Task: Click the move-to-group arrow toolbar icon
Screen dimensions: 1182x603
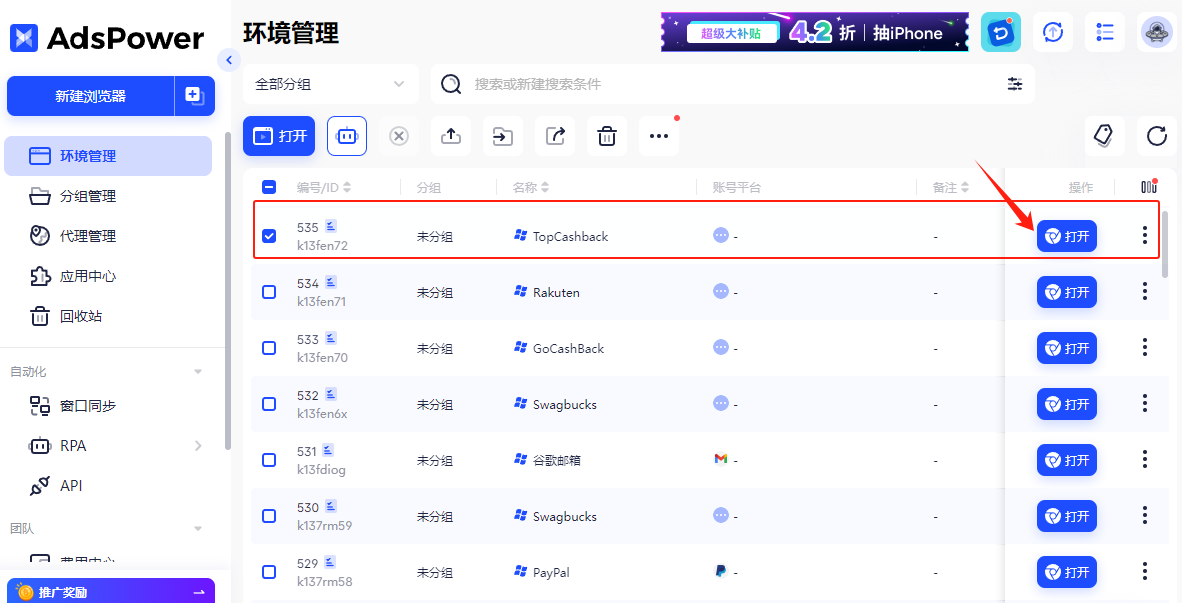Action: point(503,136)
